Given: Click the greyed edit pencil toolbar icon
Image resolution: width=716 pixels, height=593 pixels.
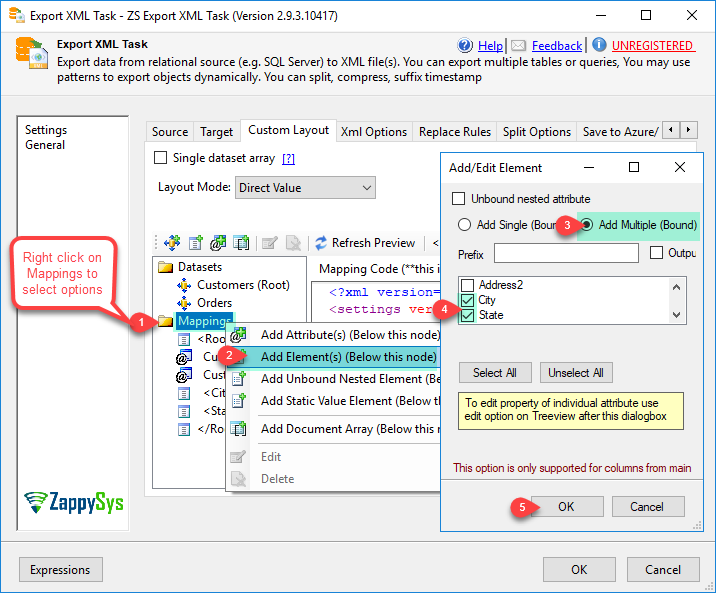Looking at the screenshot, I should click(270, 242).
